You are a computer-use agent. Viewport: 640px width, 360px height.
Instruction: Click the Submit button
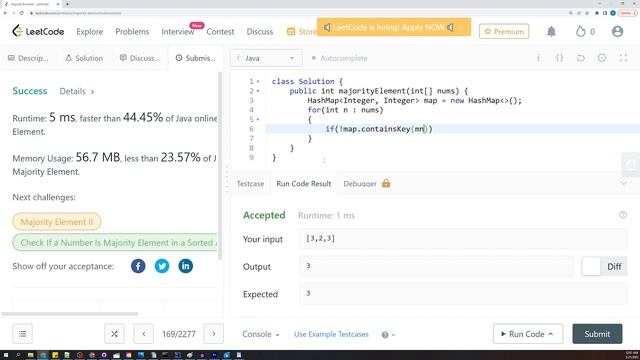597,334
